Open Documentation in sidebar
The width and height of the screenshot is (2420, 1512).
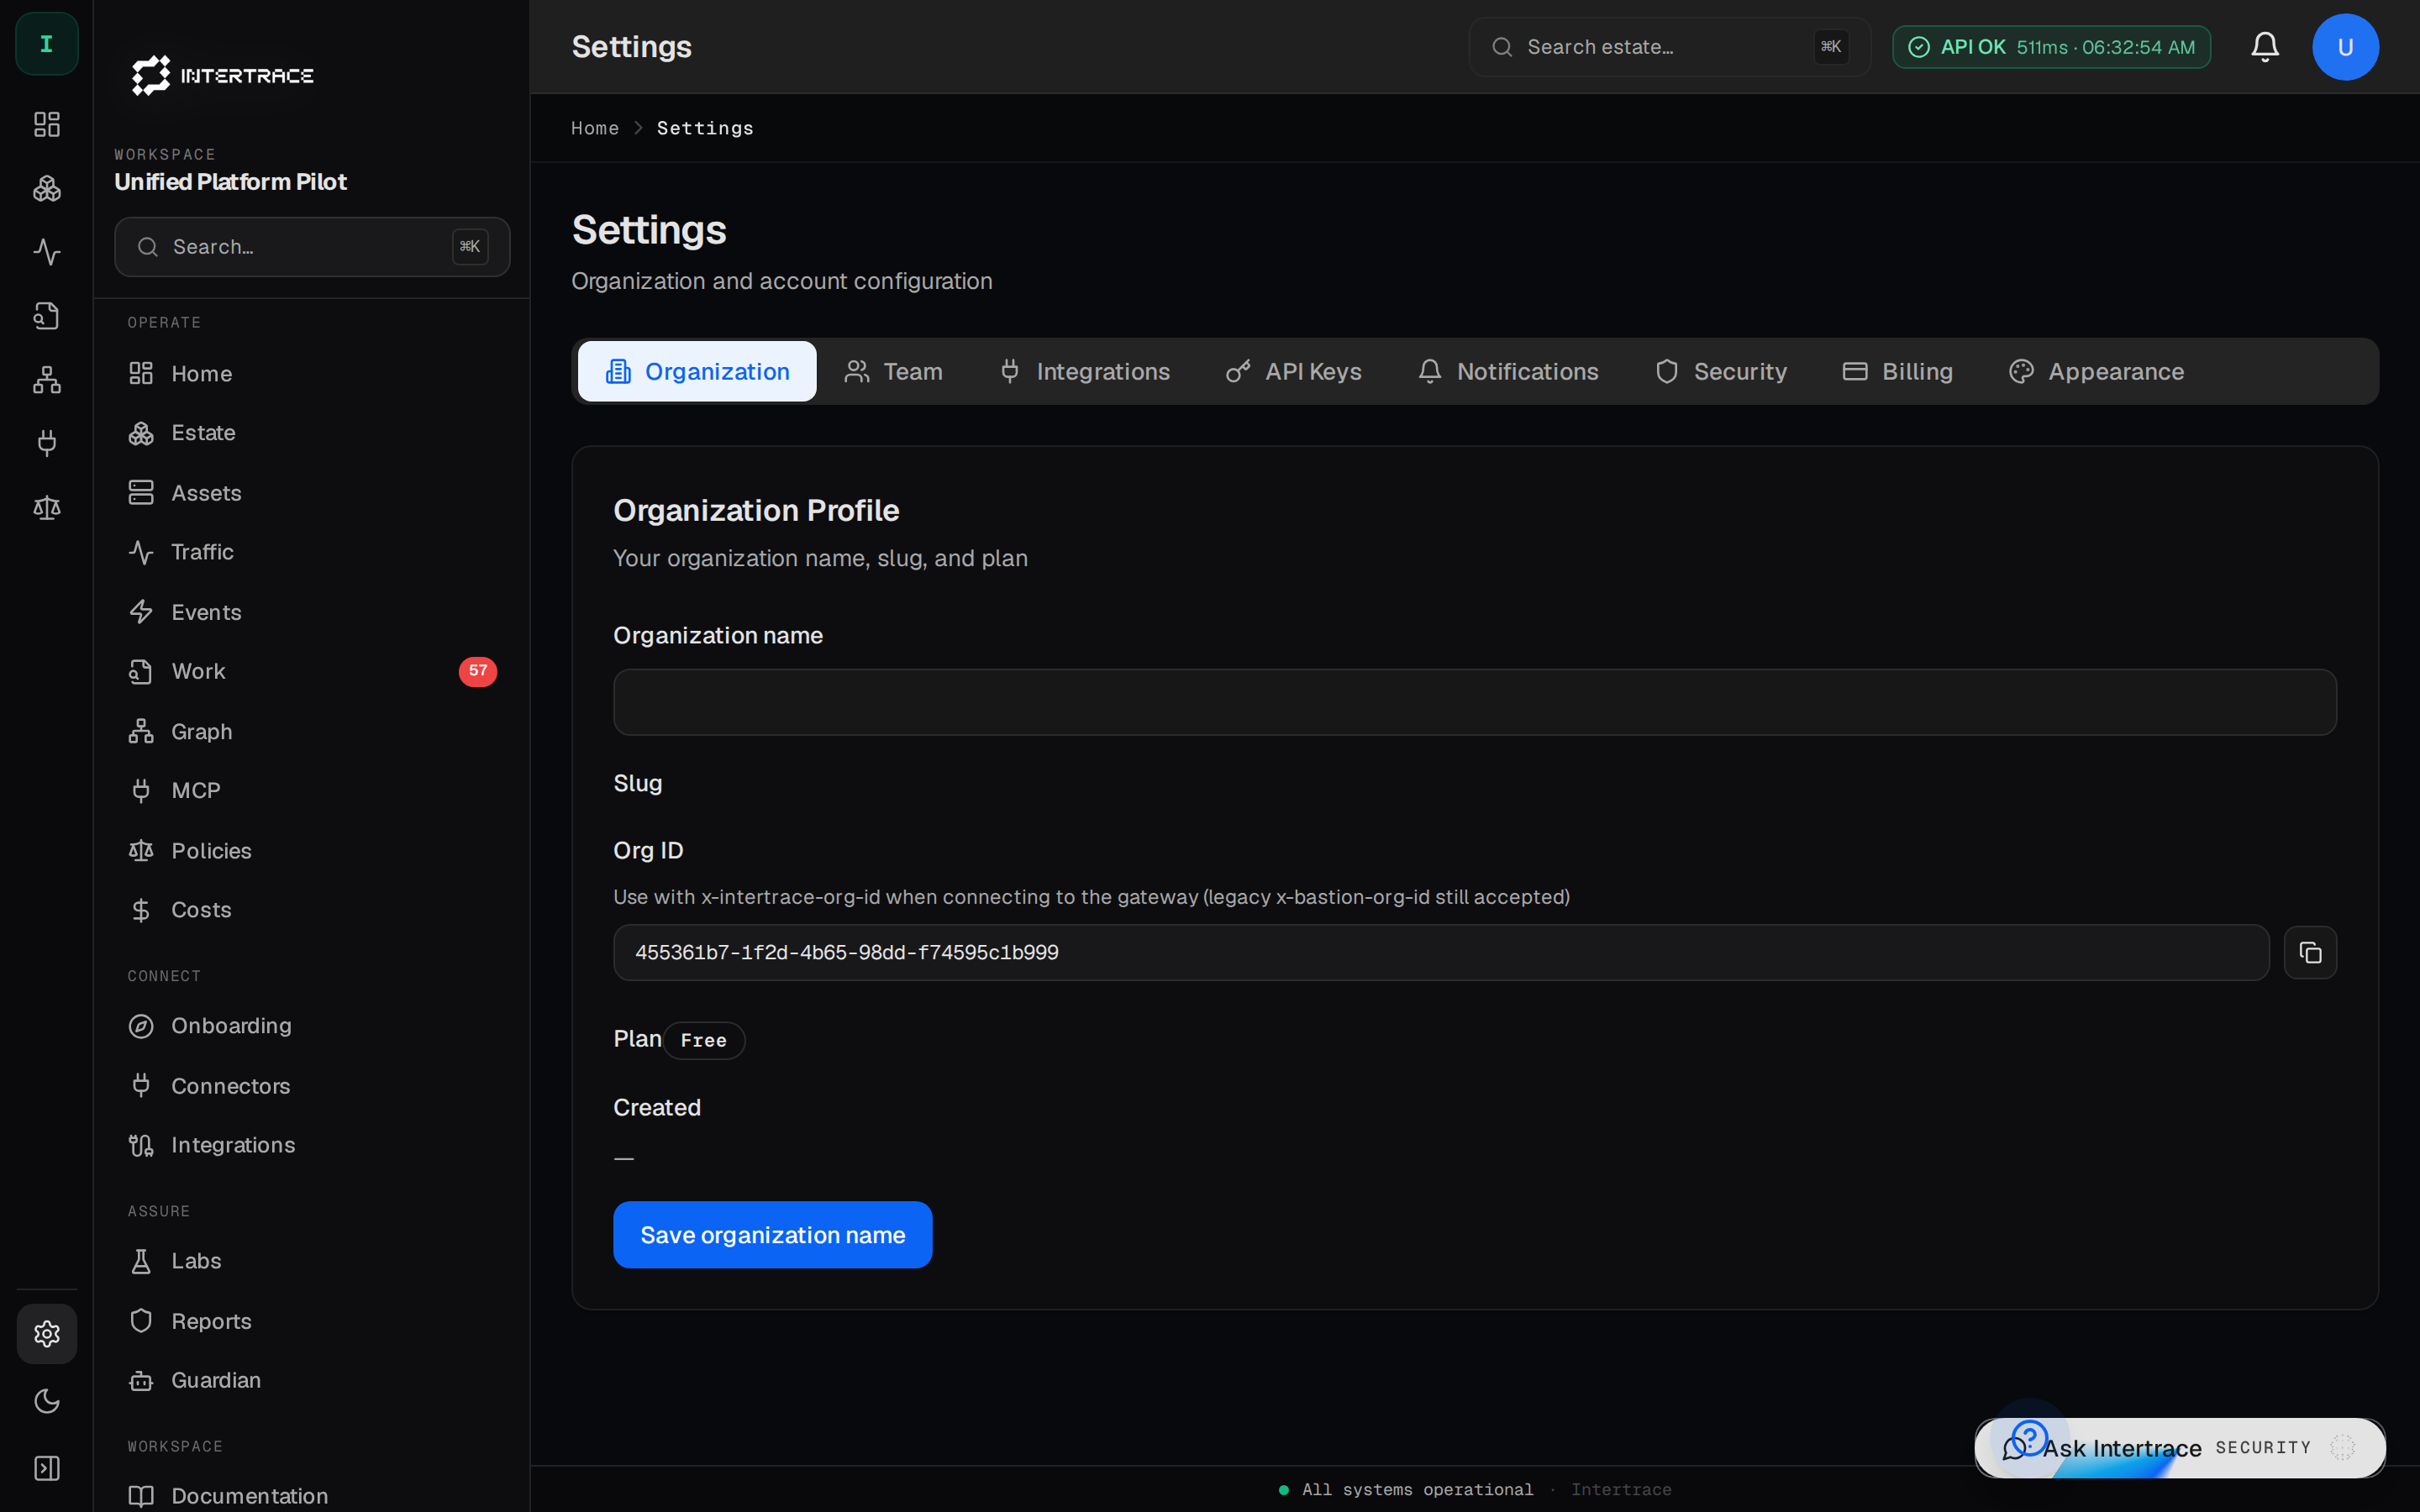pyautogui.click(x=312, y=1496)
